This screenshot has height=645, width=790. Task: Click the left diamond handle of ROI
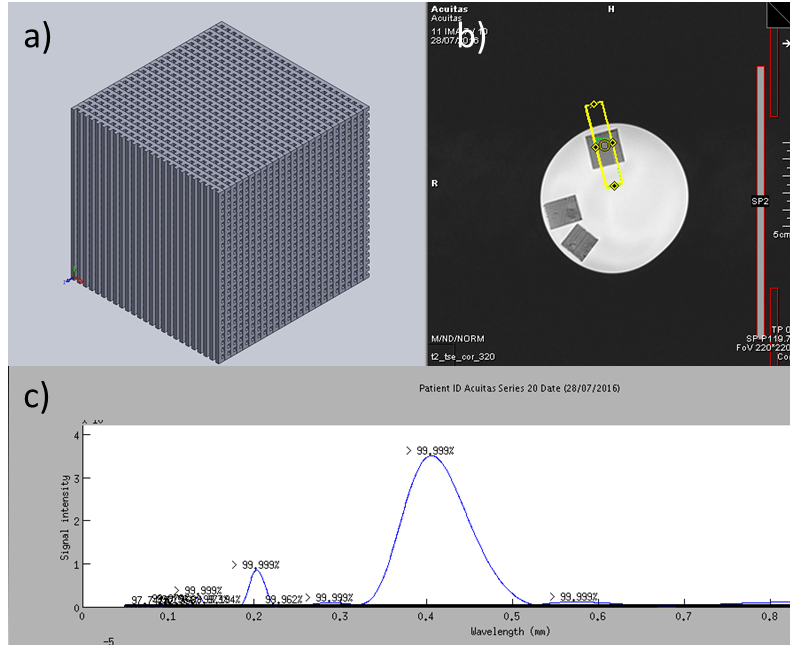595,147
